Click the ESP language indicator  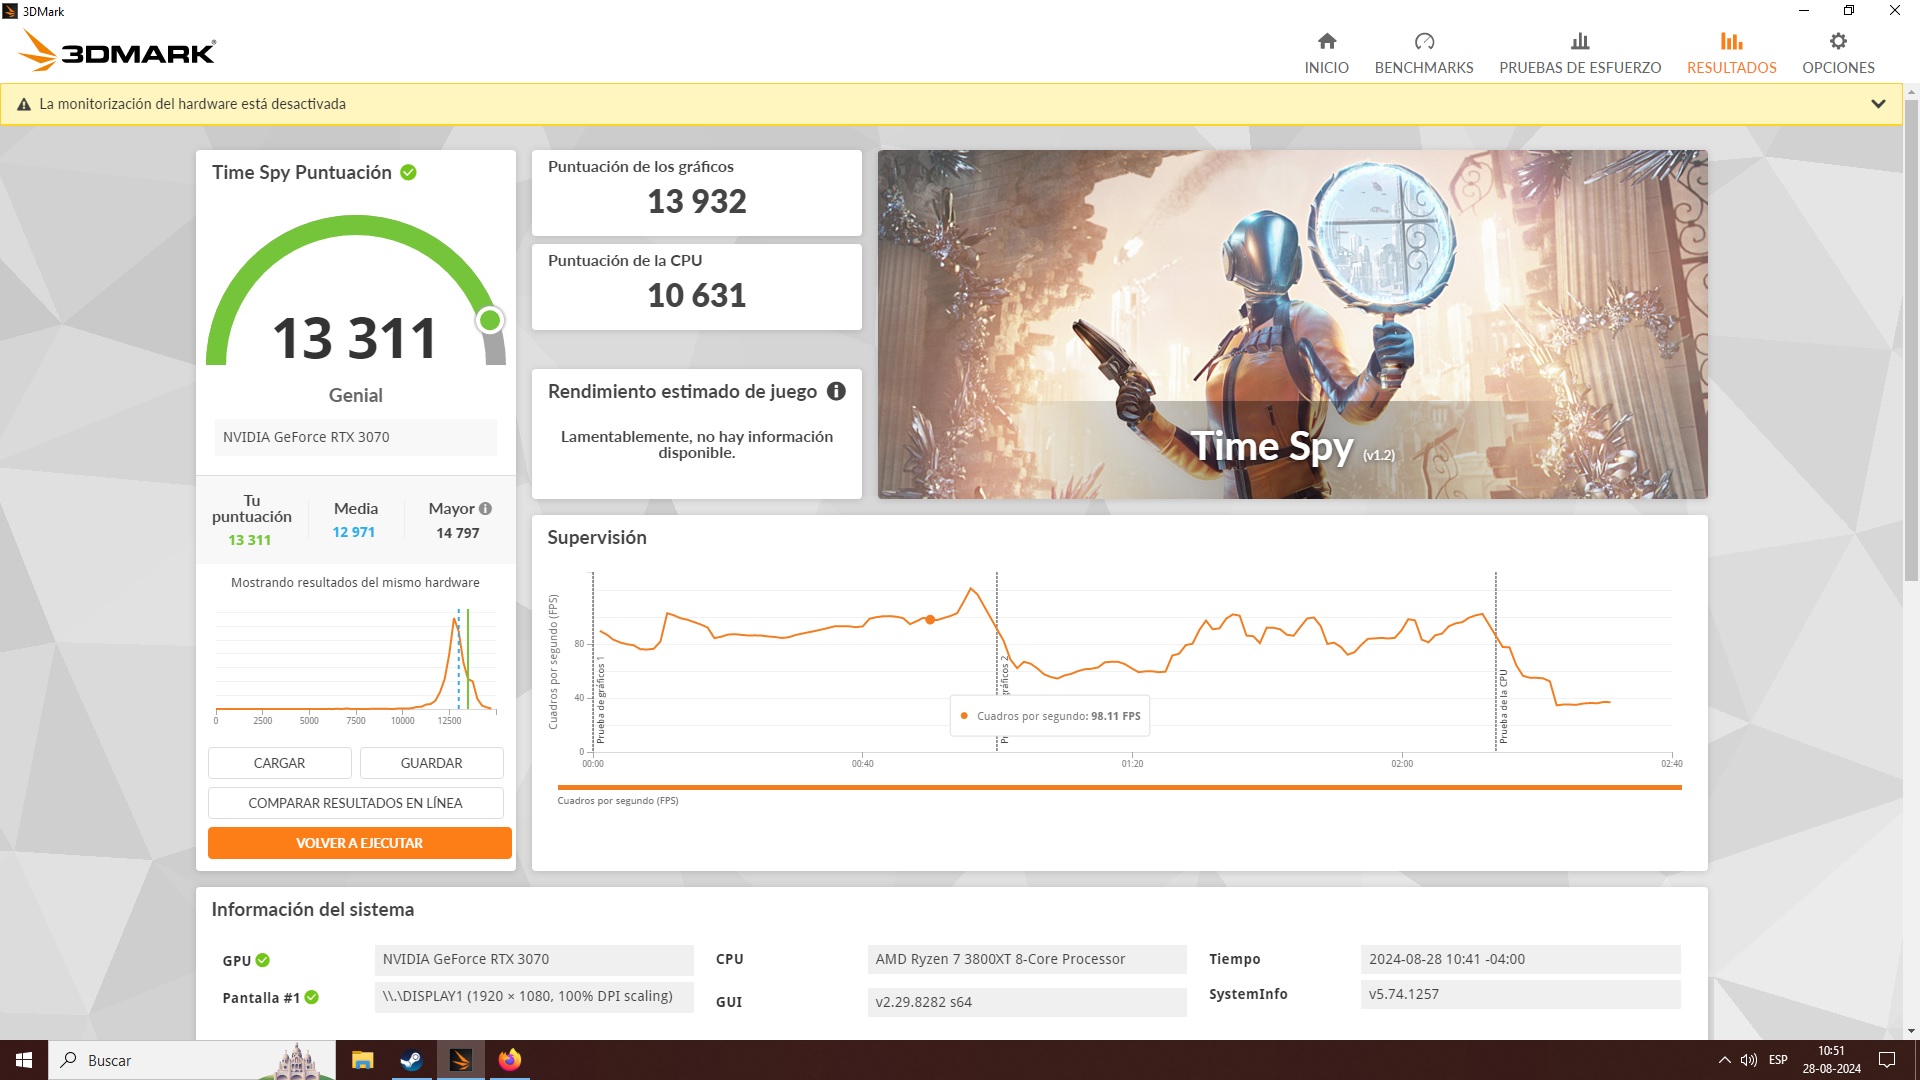coord(1778,1060)
